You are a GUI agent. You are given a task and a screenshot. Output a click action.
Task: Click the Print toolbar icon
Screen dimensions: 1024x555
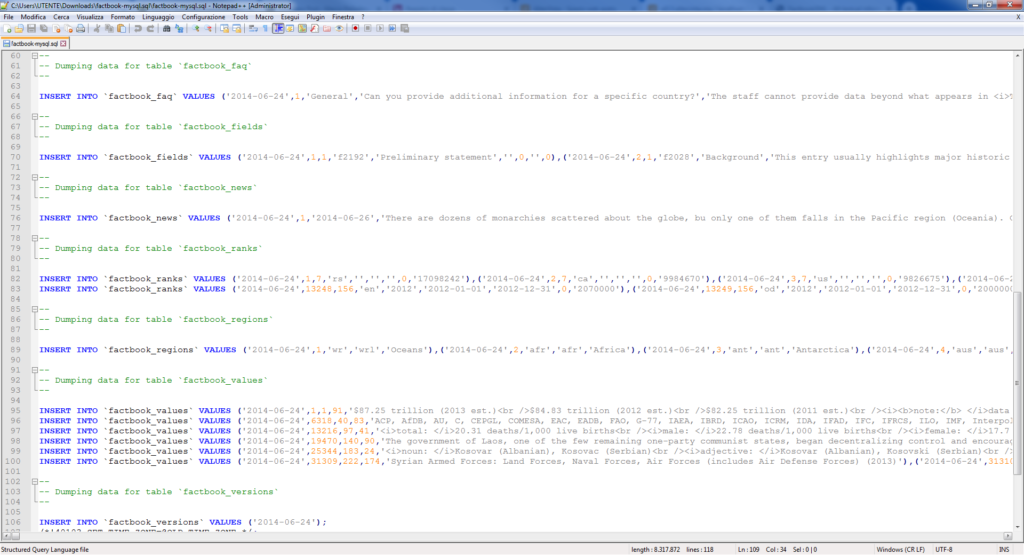click(80, 29)
